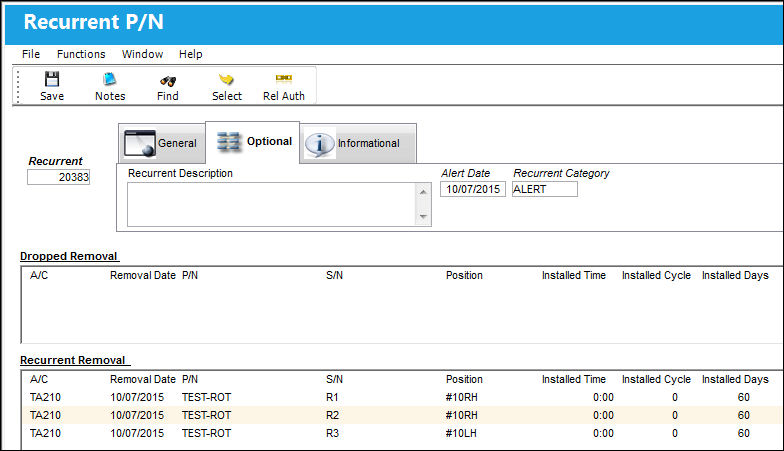Click the Dropped Removal A/C column header

pyautogui.click(x=39, y=276)
